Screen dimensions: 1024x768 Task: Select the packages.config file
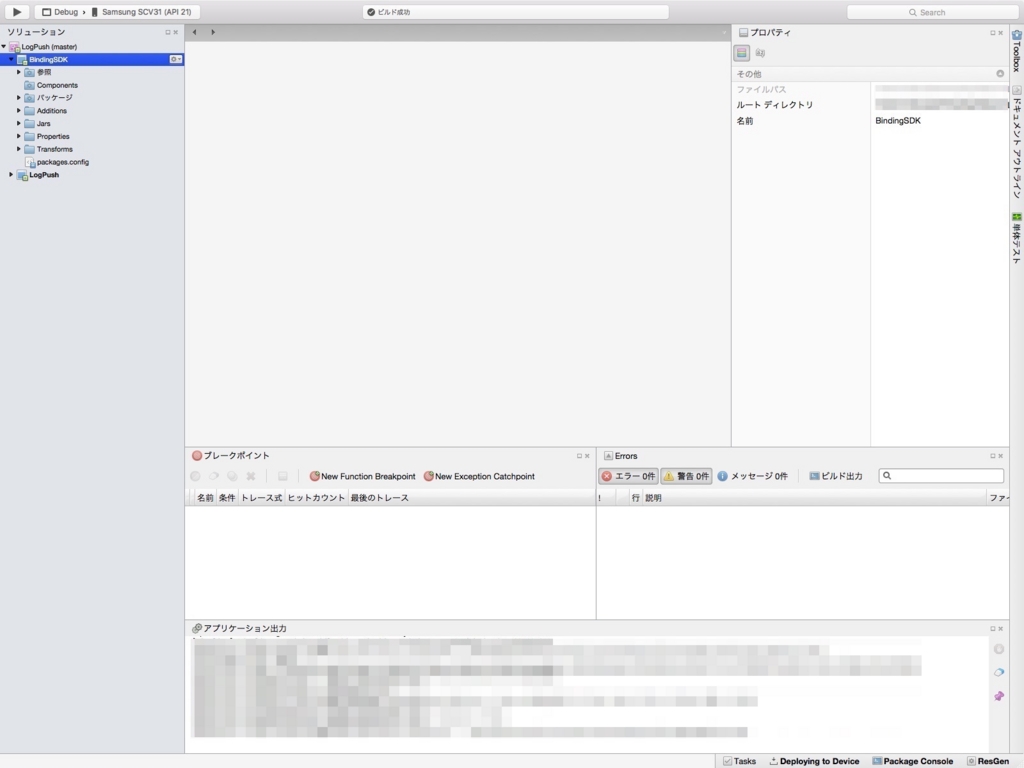pyautogui.click(x=63, y=162)
